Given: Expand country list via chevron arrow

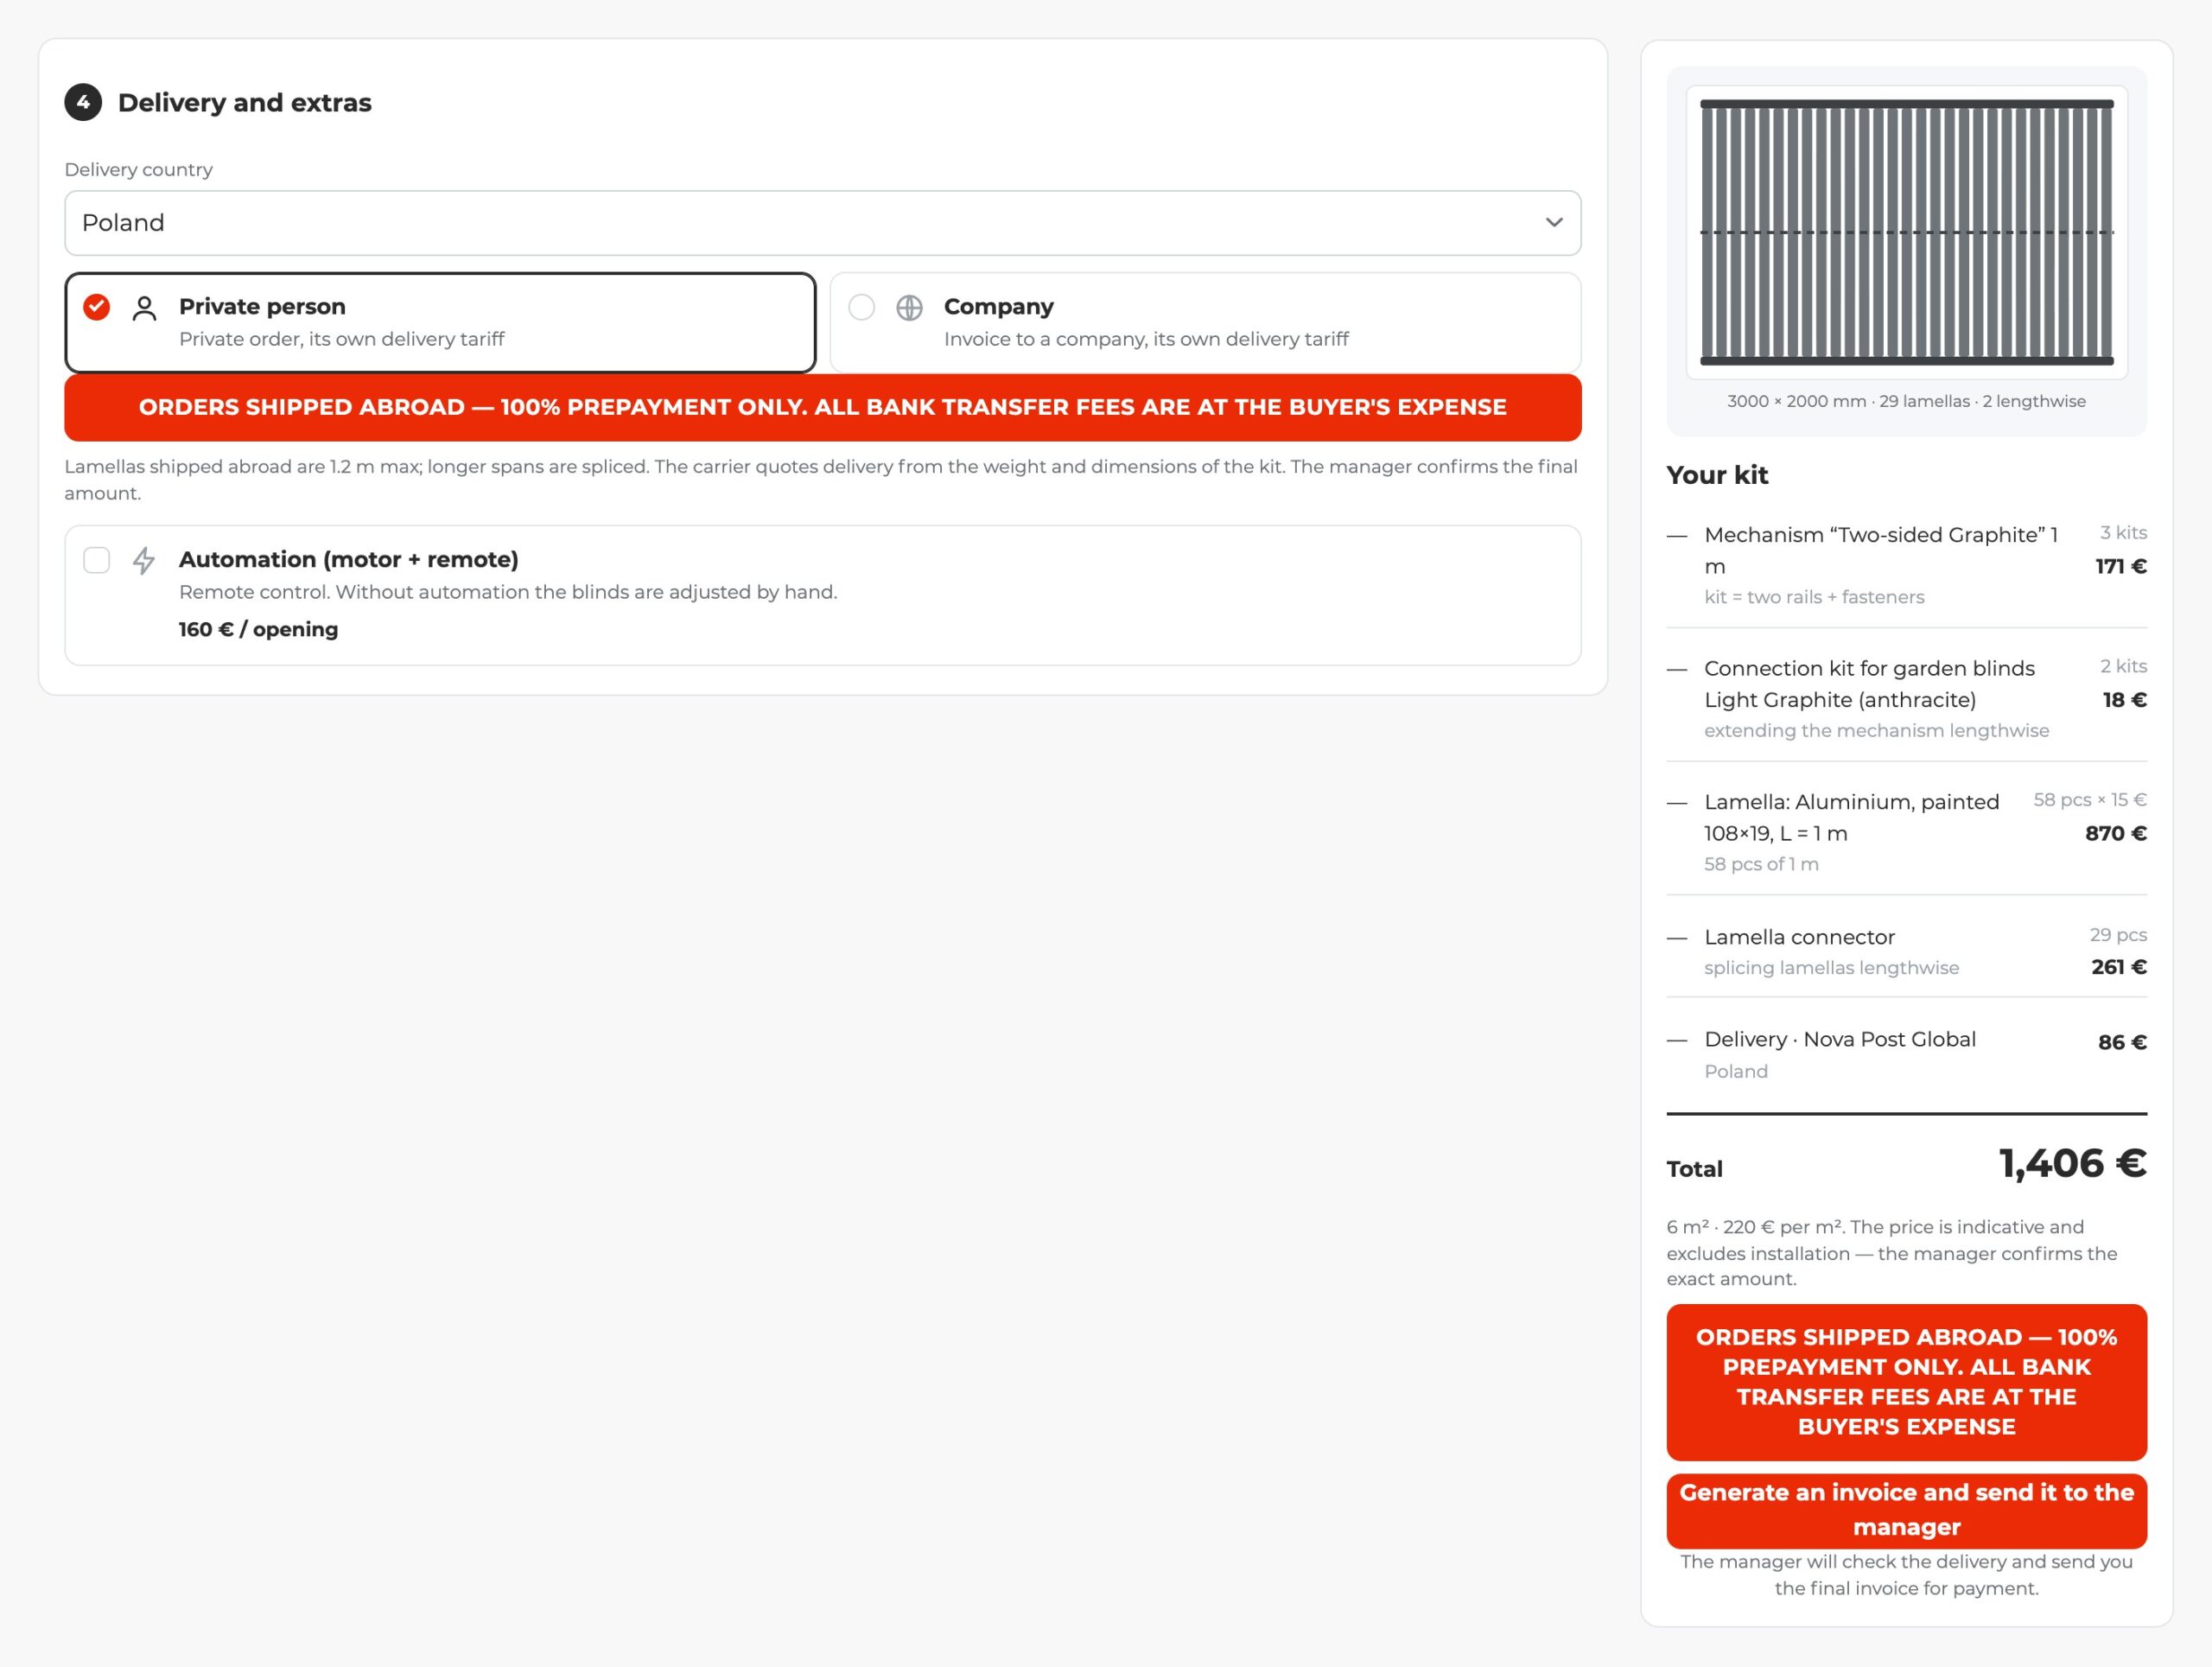Looking at the screenshot, I should [x=1553, y=222].
